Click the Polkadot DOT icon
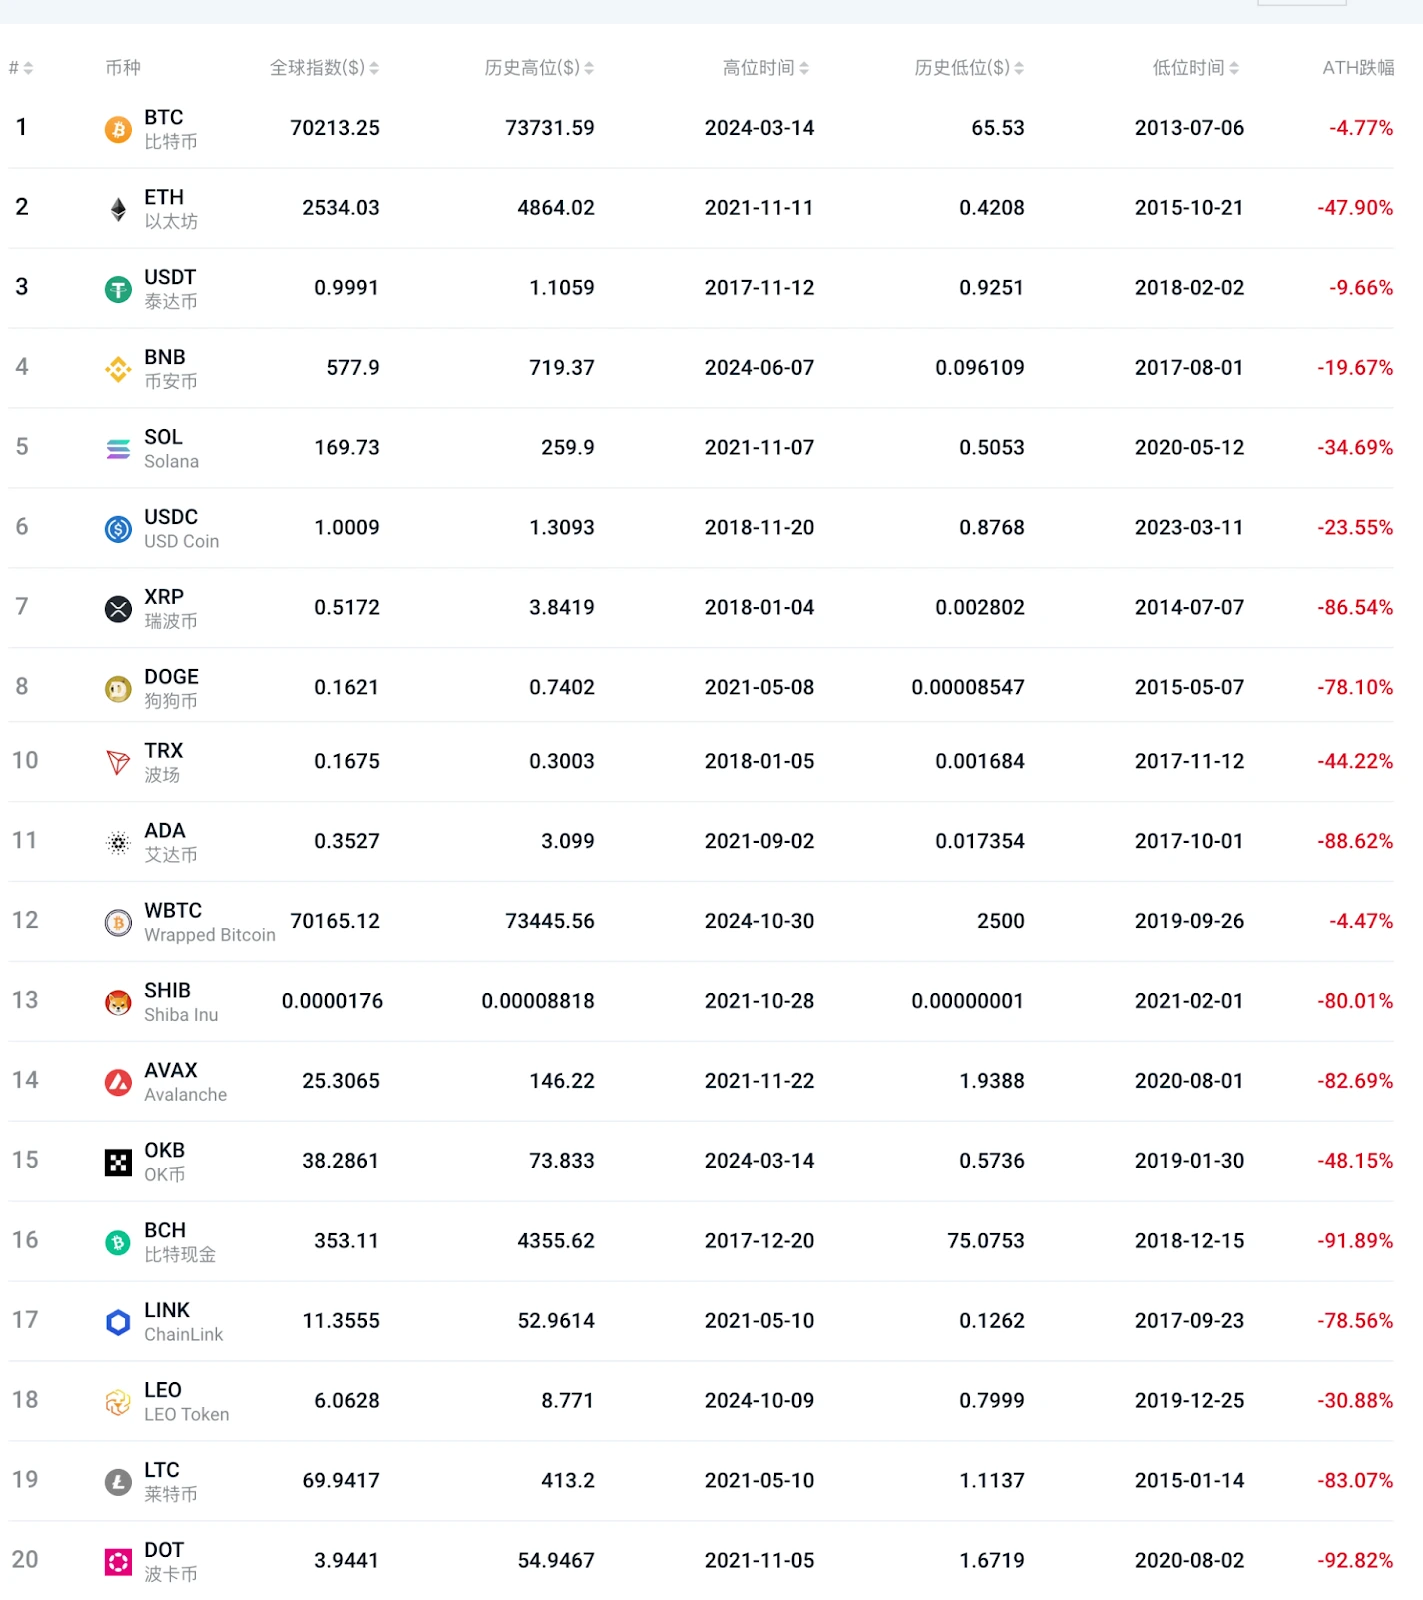 coord(118,1561)
